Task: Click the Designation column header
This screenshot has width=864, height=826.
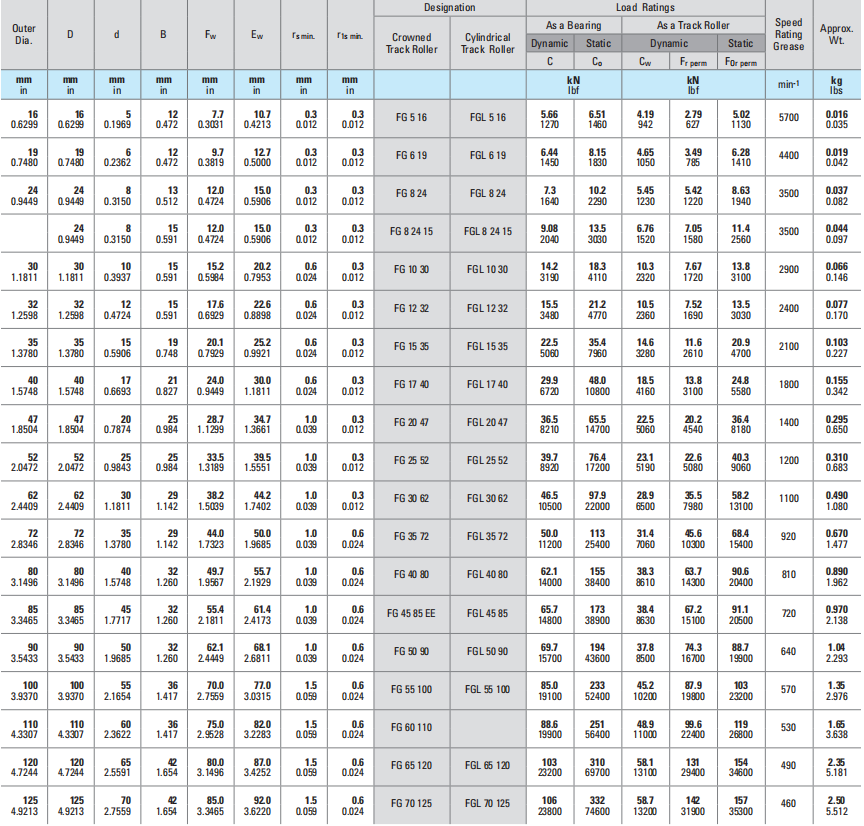Action: (x=449, y=7)
